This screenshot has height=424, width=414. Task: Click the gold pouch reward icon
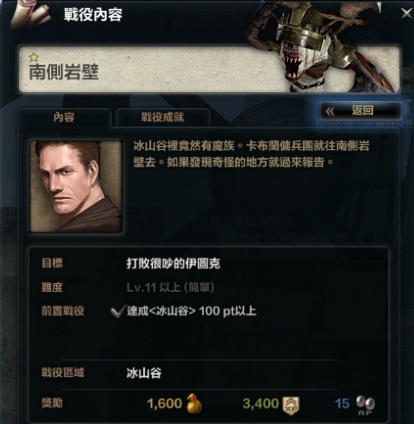[194, 404]
